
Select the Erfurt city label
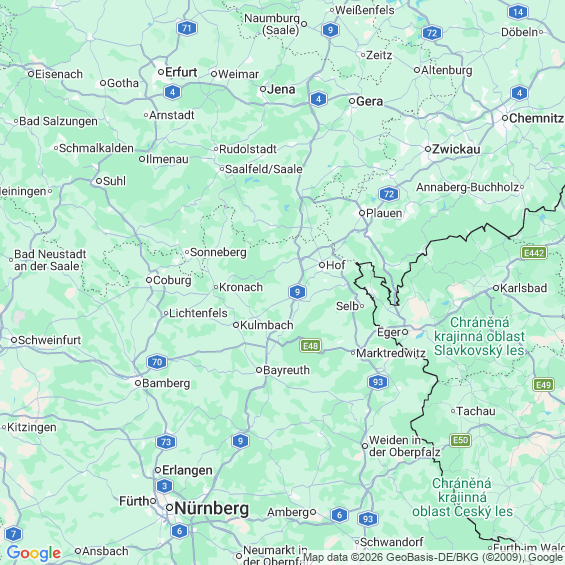(x=181, y=72)
